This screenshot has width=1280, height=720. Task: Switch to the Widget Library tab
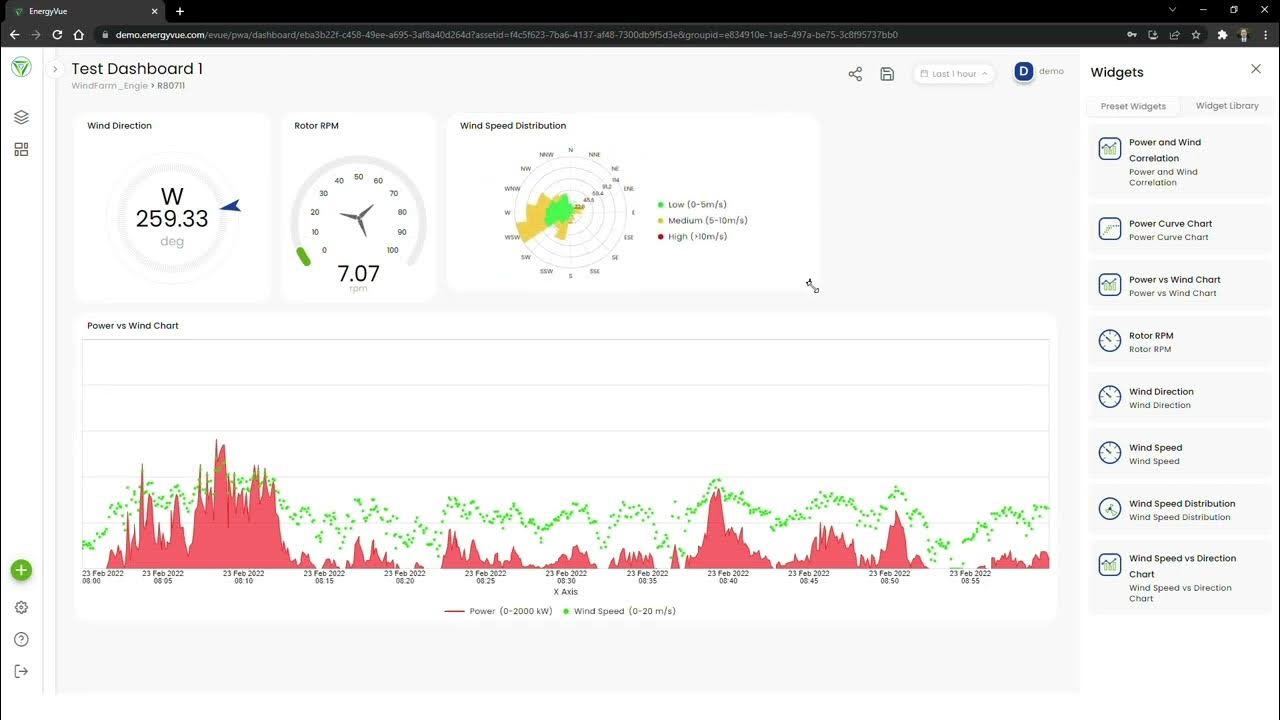click(x=1227, y=106)
